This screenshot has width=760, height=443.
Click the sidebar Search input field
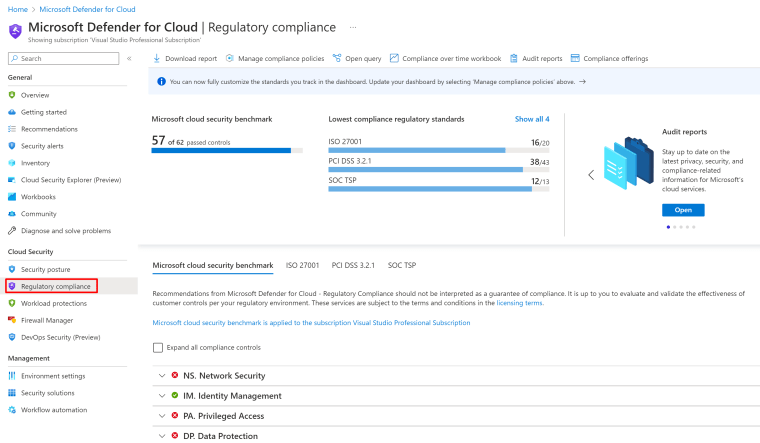coord(63,58)
